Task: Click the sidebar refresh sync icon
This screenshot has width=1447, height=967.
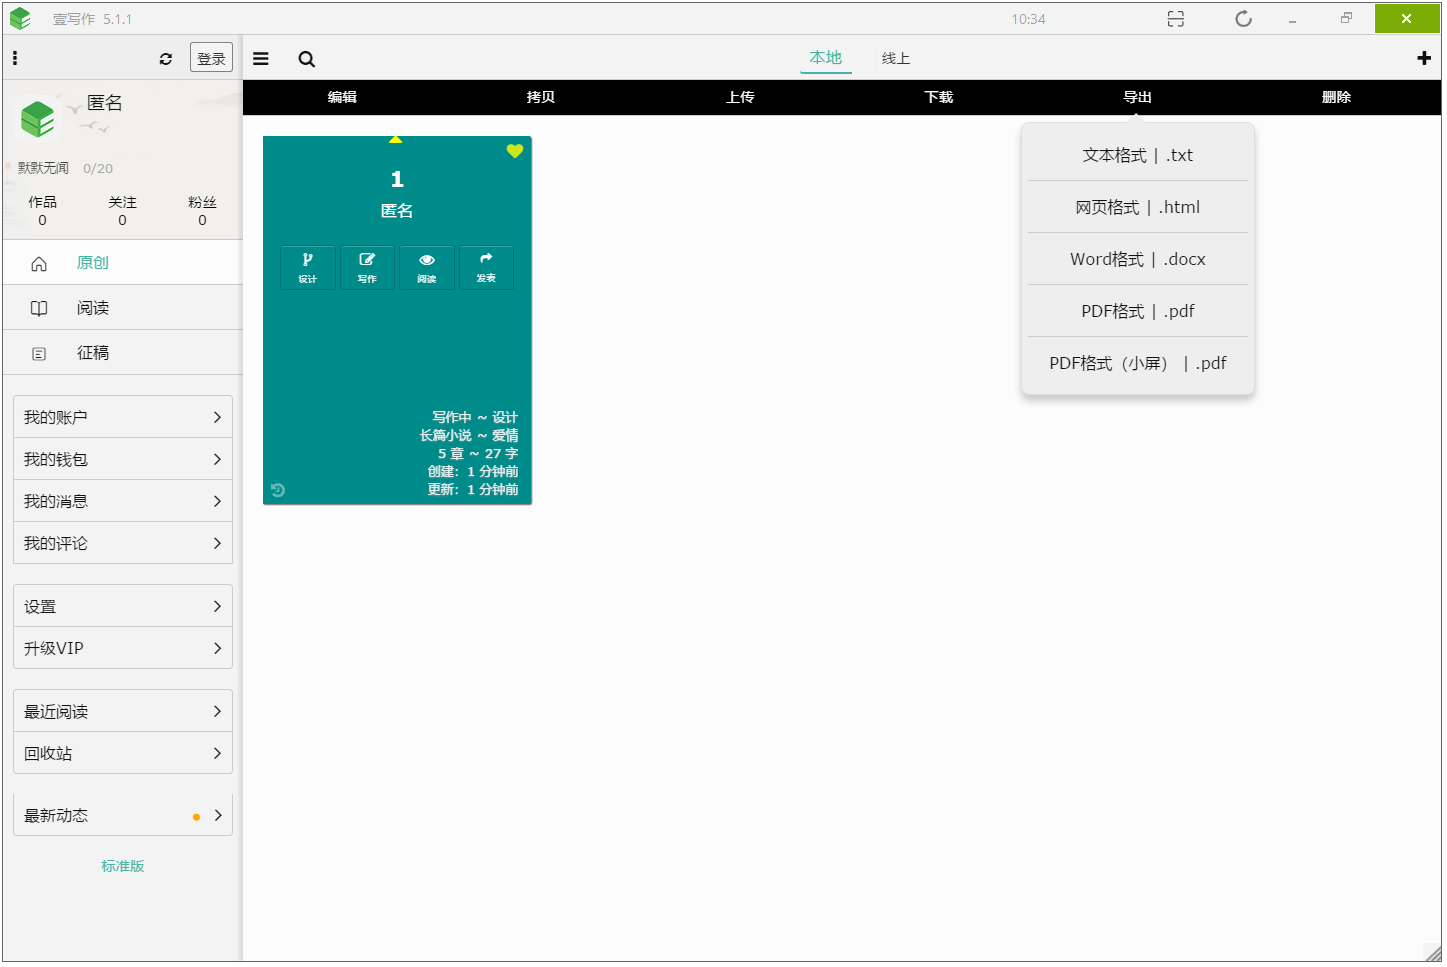Action: pos(166,59)
